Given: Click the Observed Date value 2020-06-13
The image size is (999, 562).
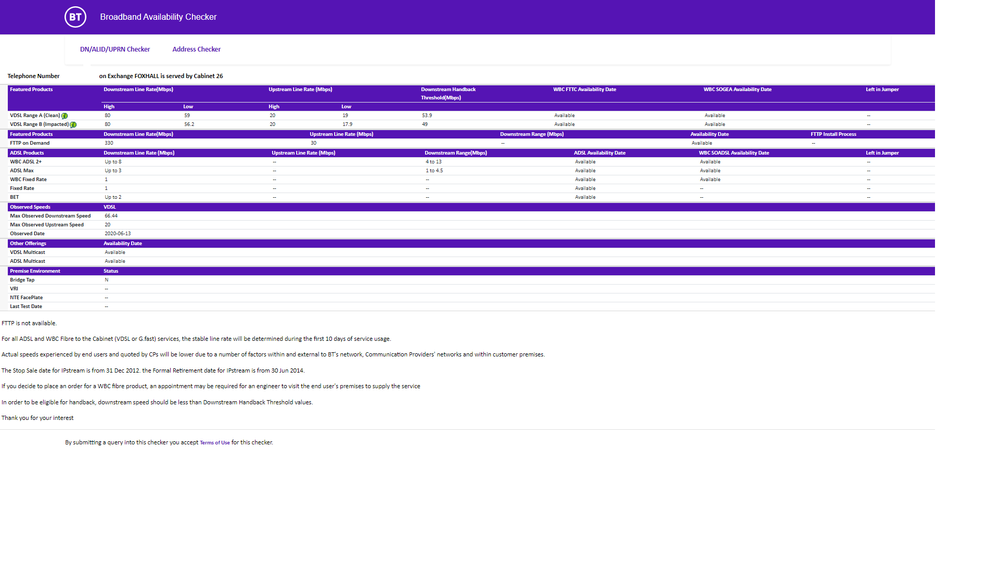Looking at the screenshot, I should [x=118, y=234].
